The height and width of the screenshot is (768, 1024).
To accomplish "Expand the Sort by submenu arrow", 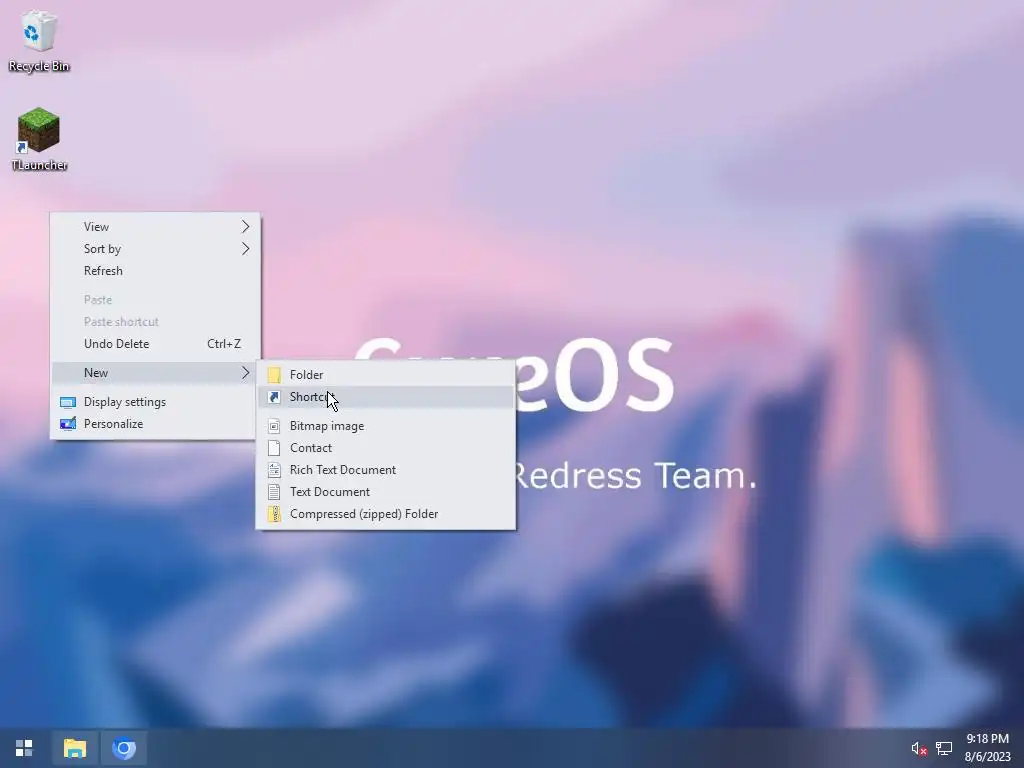I will (x=246, y=249).
